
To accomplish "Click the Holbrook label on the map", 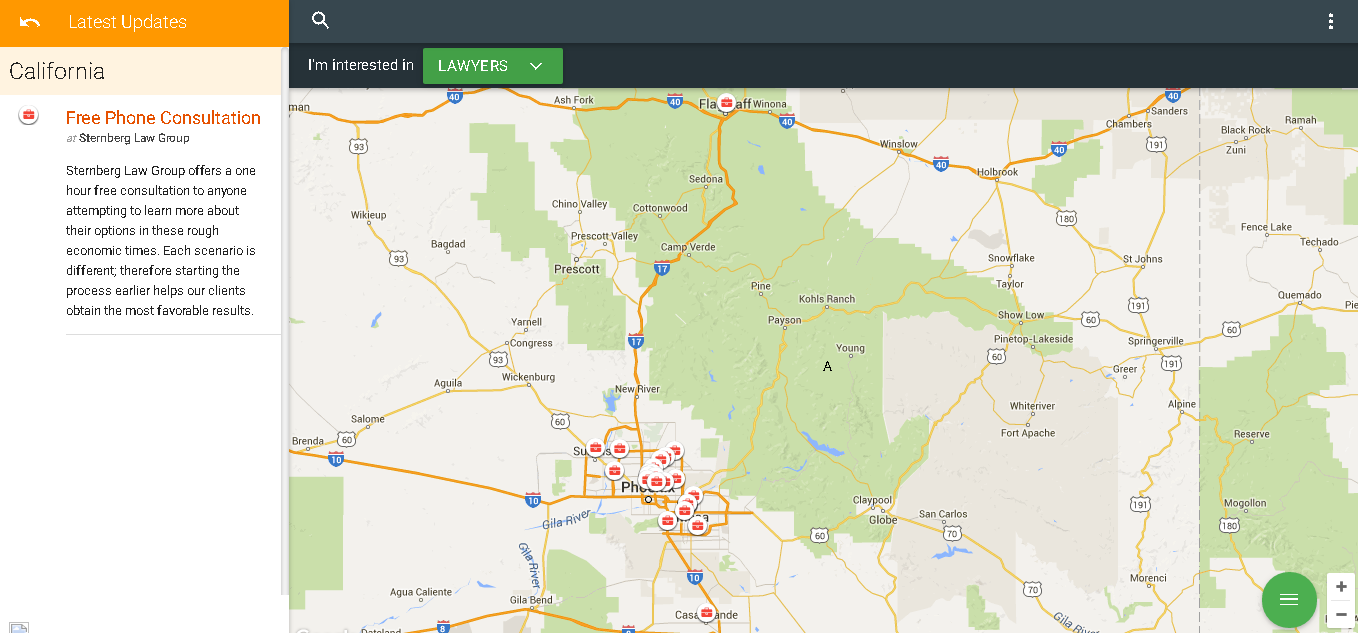I will [998, 172].
